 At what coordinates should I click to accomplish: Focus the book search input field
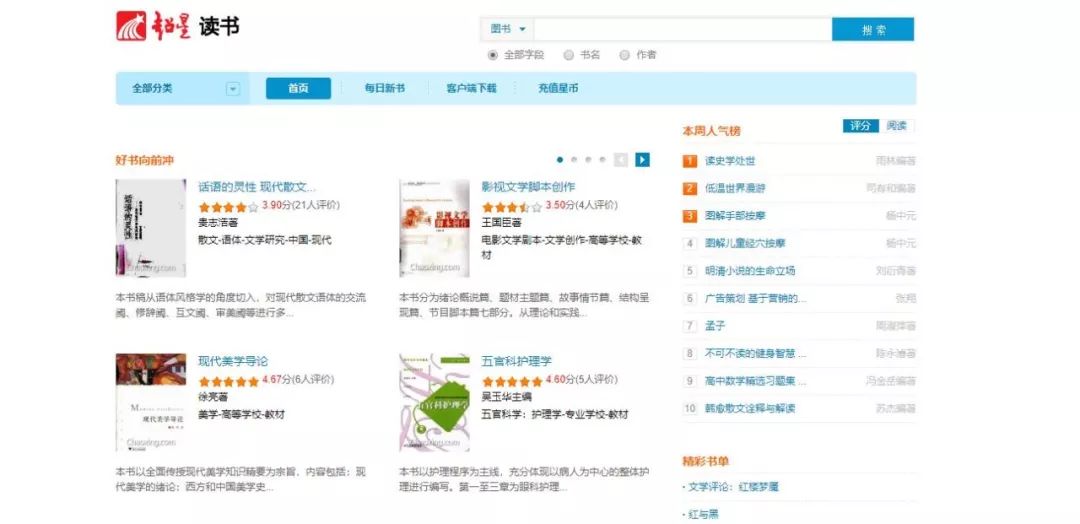683,29
